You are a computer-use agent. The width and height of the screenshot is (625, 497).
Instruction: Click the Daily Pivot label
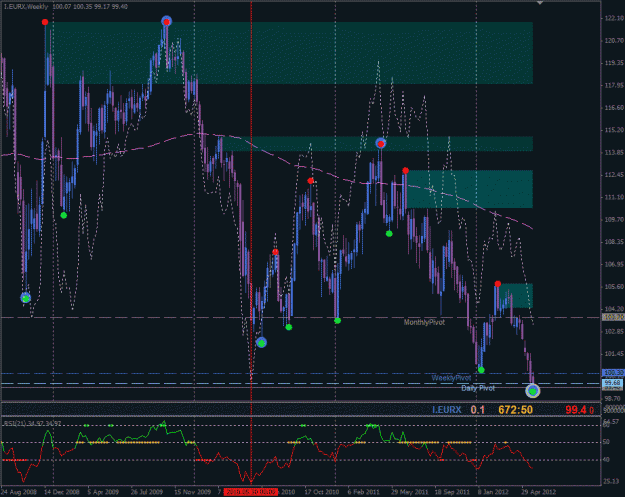pos(478,388)
